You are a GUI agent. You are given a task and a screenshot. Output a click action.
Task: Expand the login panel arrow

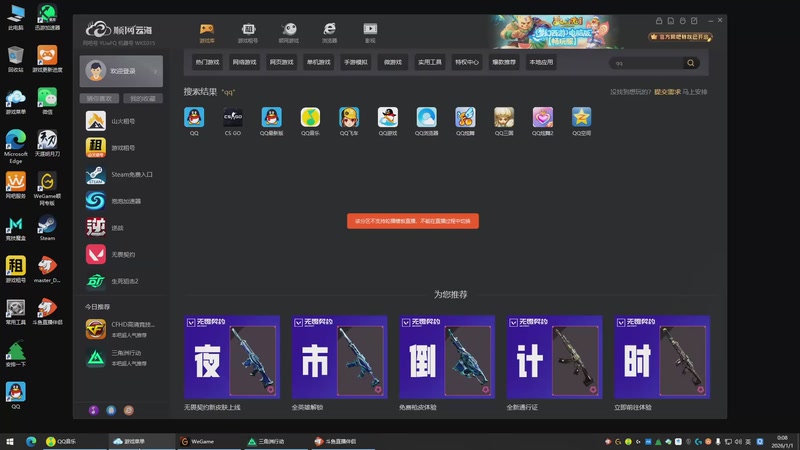point(155,71)
